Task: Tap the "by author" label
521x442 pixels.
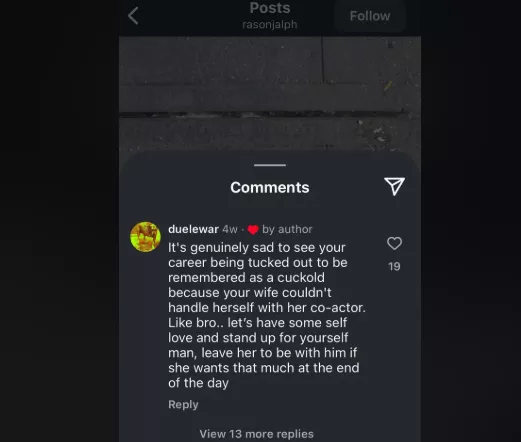Action: (287, 229)
